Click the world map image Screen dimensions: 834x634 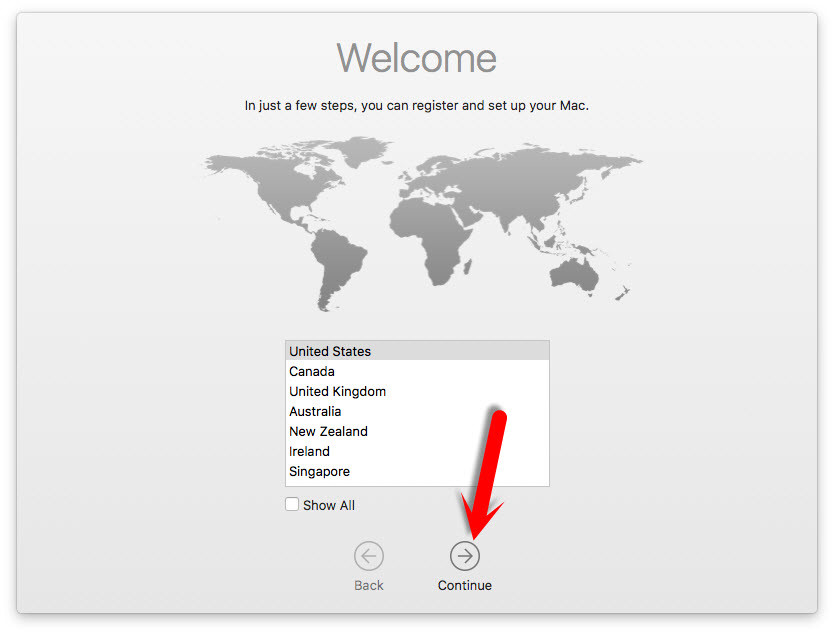coord(422,223)
